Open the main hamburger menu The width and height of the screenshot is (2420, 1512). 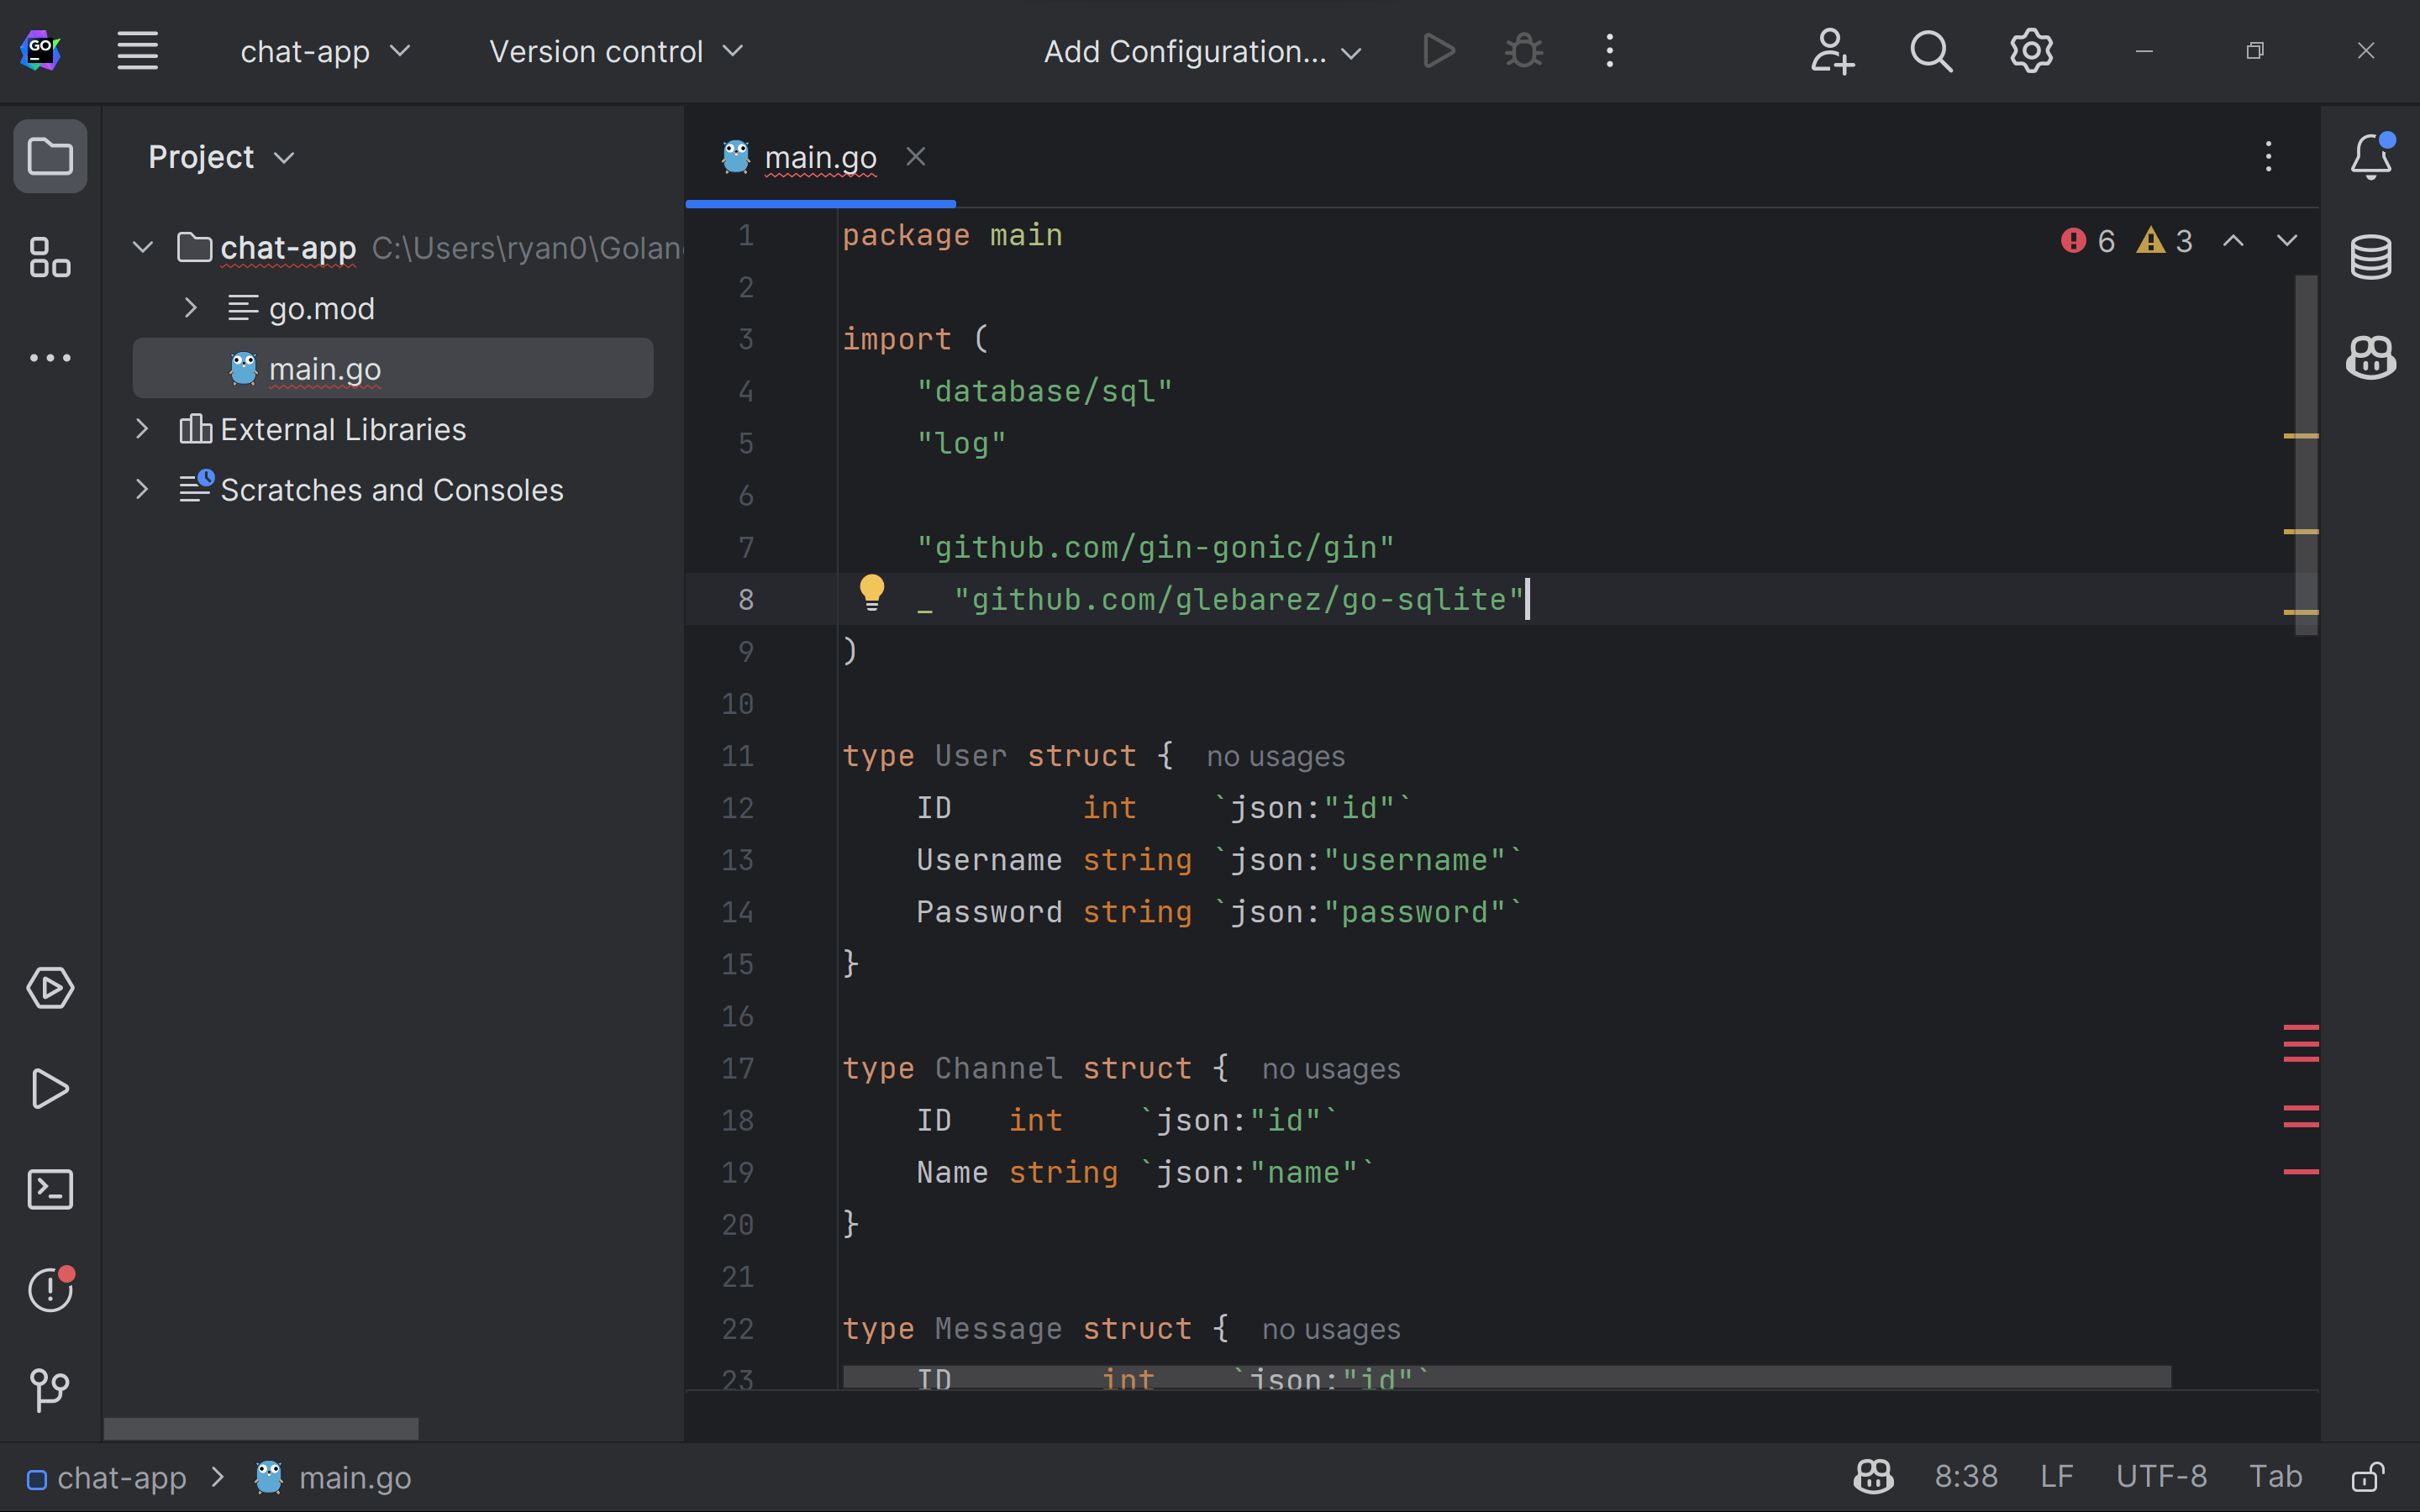[x=137, y=51]
